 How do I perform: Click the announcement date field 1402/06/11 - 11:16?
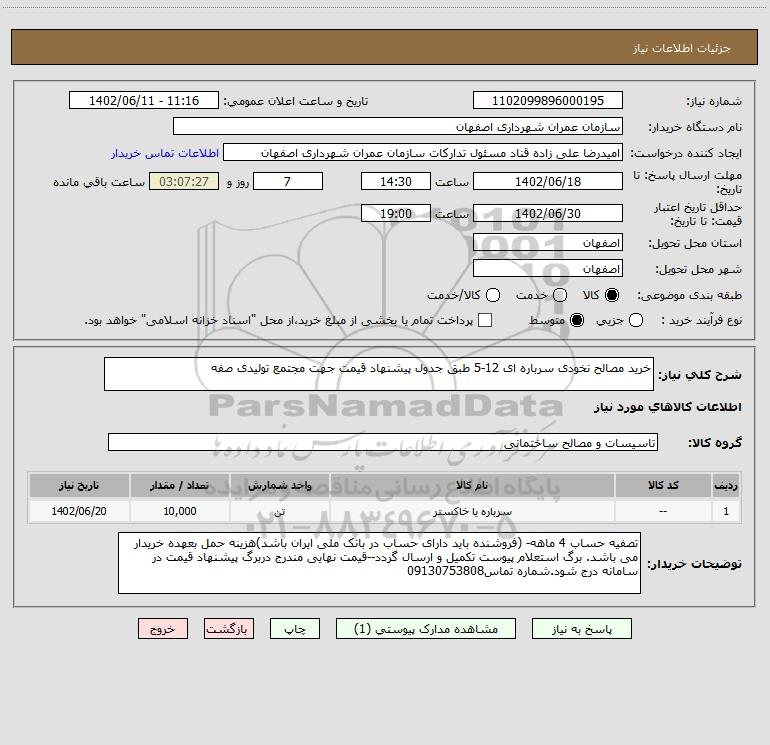click(144, 100)
